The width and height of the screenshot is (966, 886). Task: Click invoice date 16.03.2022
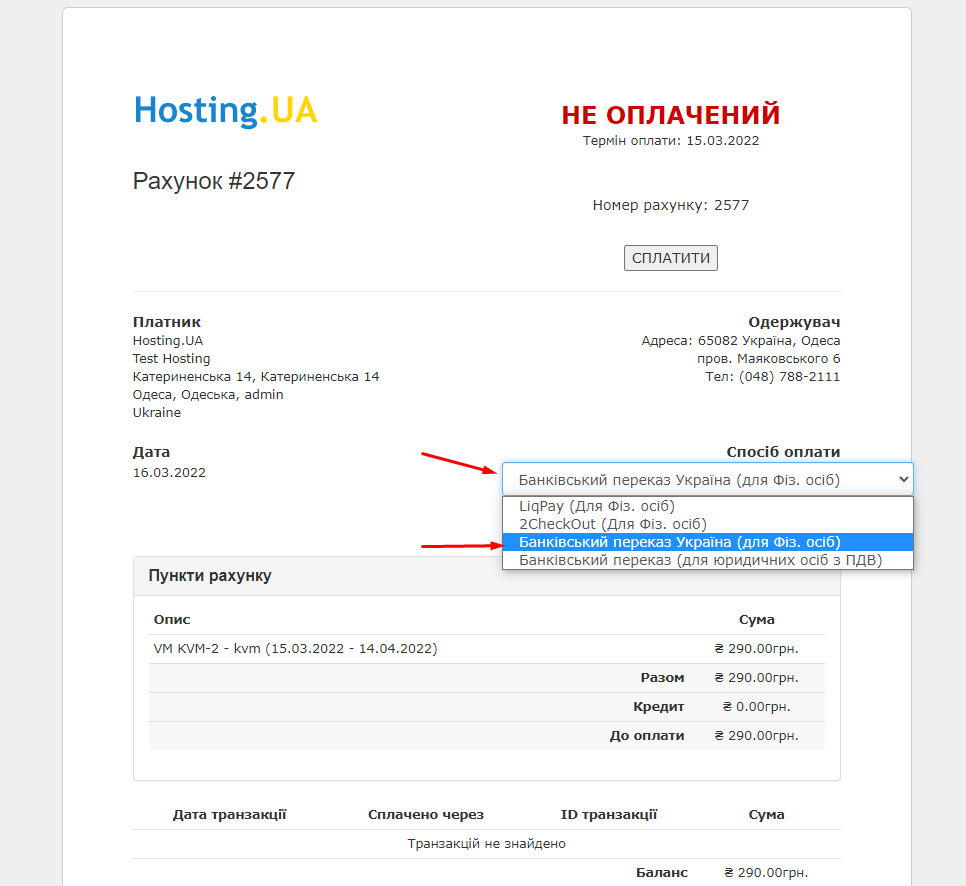click(x=169, y=473)
